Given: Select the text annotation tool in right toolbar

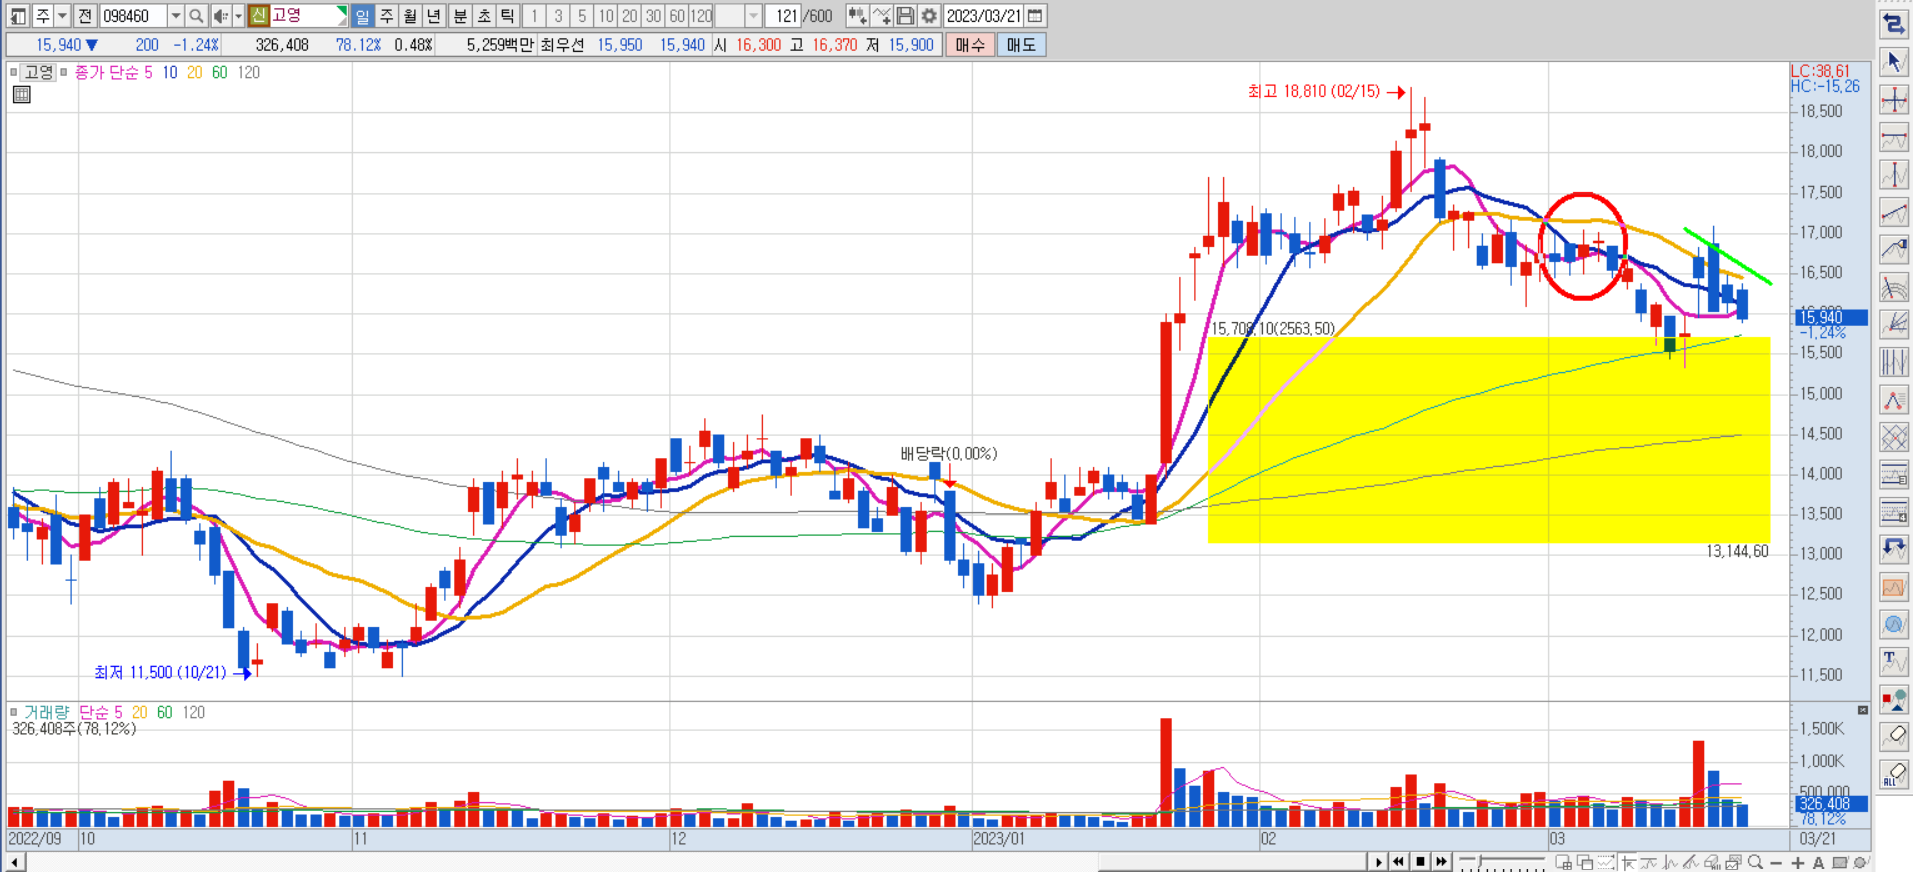Looking at the screenshot, I should click(1894, 661).
